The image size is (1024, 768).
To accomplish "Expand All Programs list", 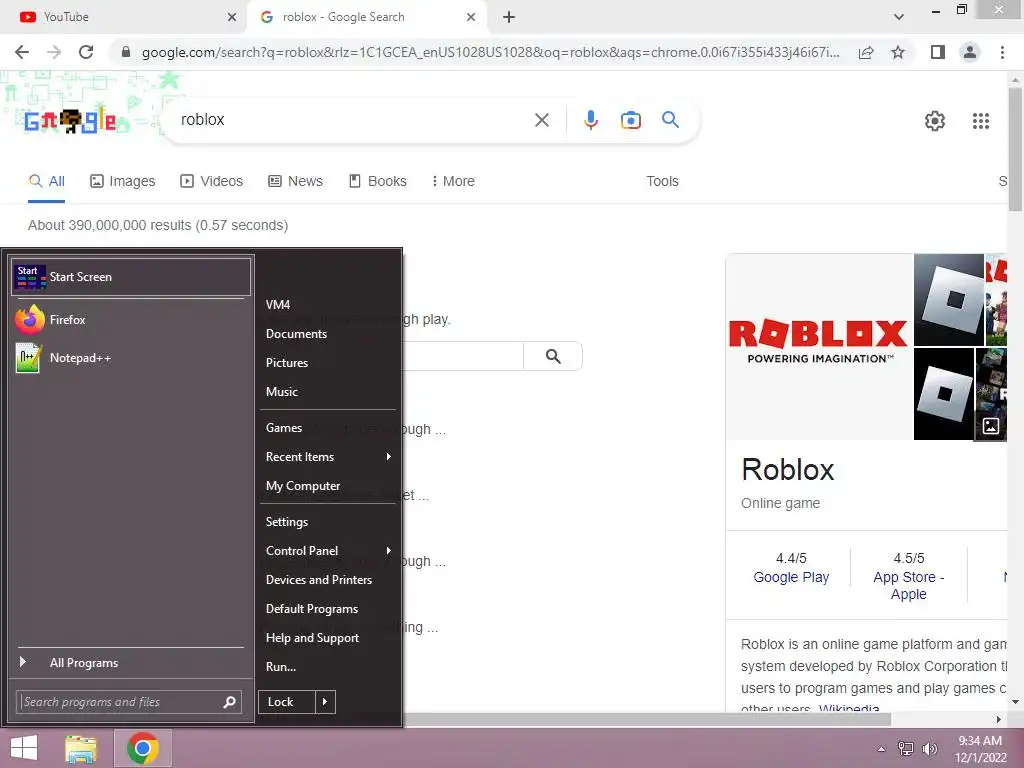I will tap(131, 663).
